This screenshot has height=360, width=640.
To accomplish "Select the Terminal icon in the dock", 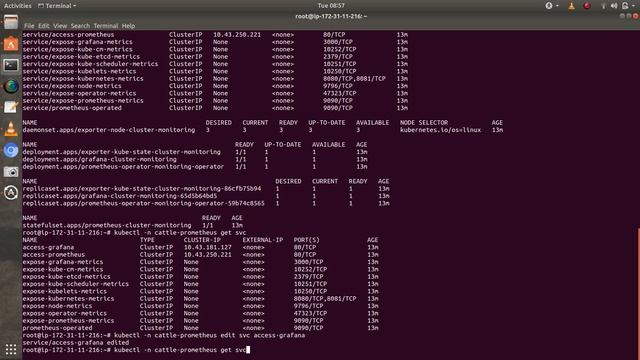I will (x=11, y=65).
